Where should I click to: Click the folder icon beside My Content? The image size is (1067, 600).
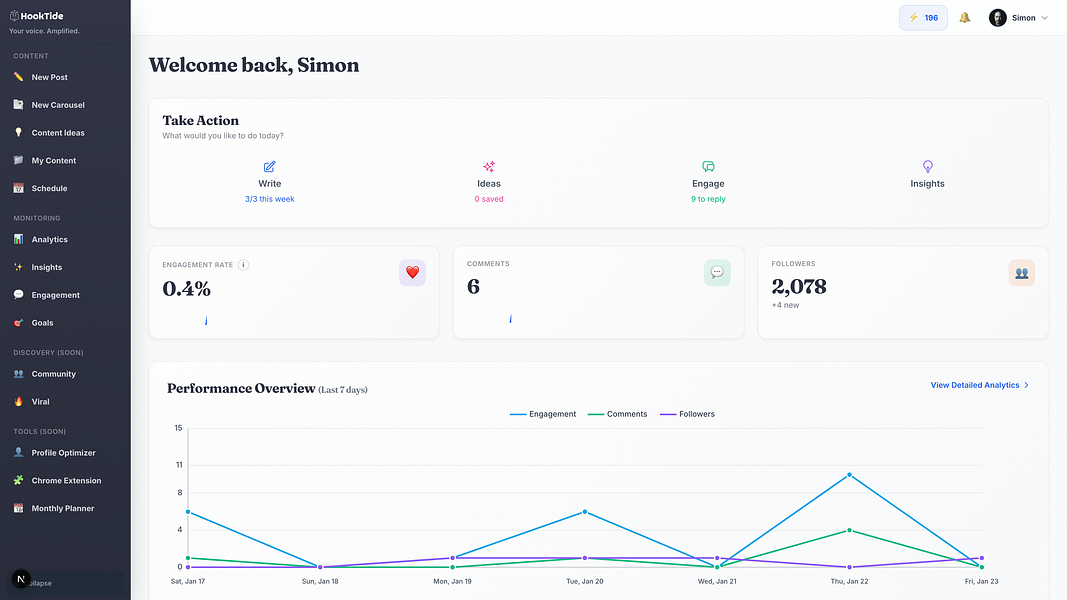tap(18, 161)
